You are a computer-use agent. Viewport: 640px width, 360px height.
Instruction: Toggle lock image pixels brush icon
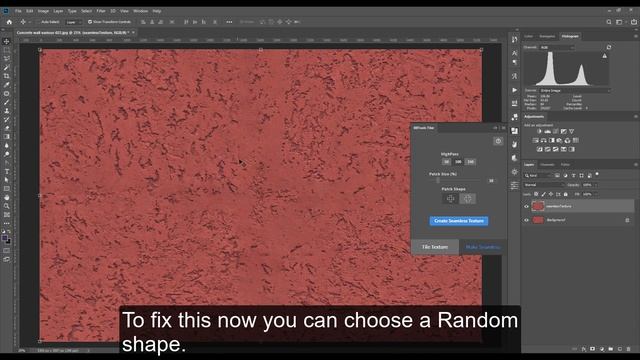point(543,194)
